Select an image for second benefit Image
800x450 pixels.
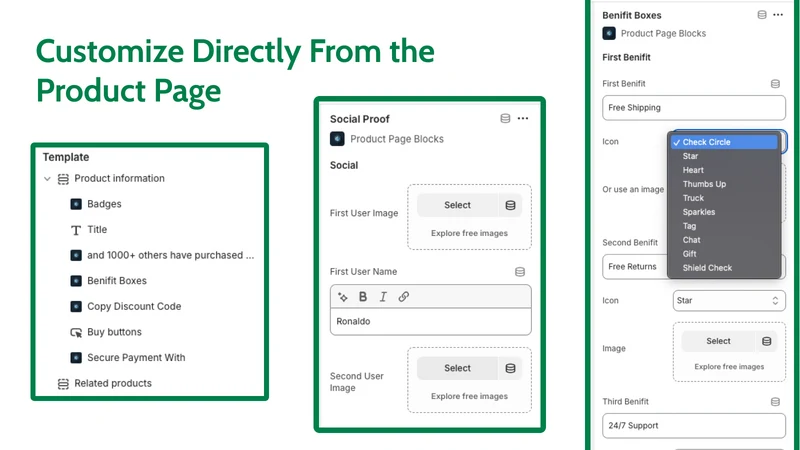point(718,341)
